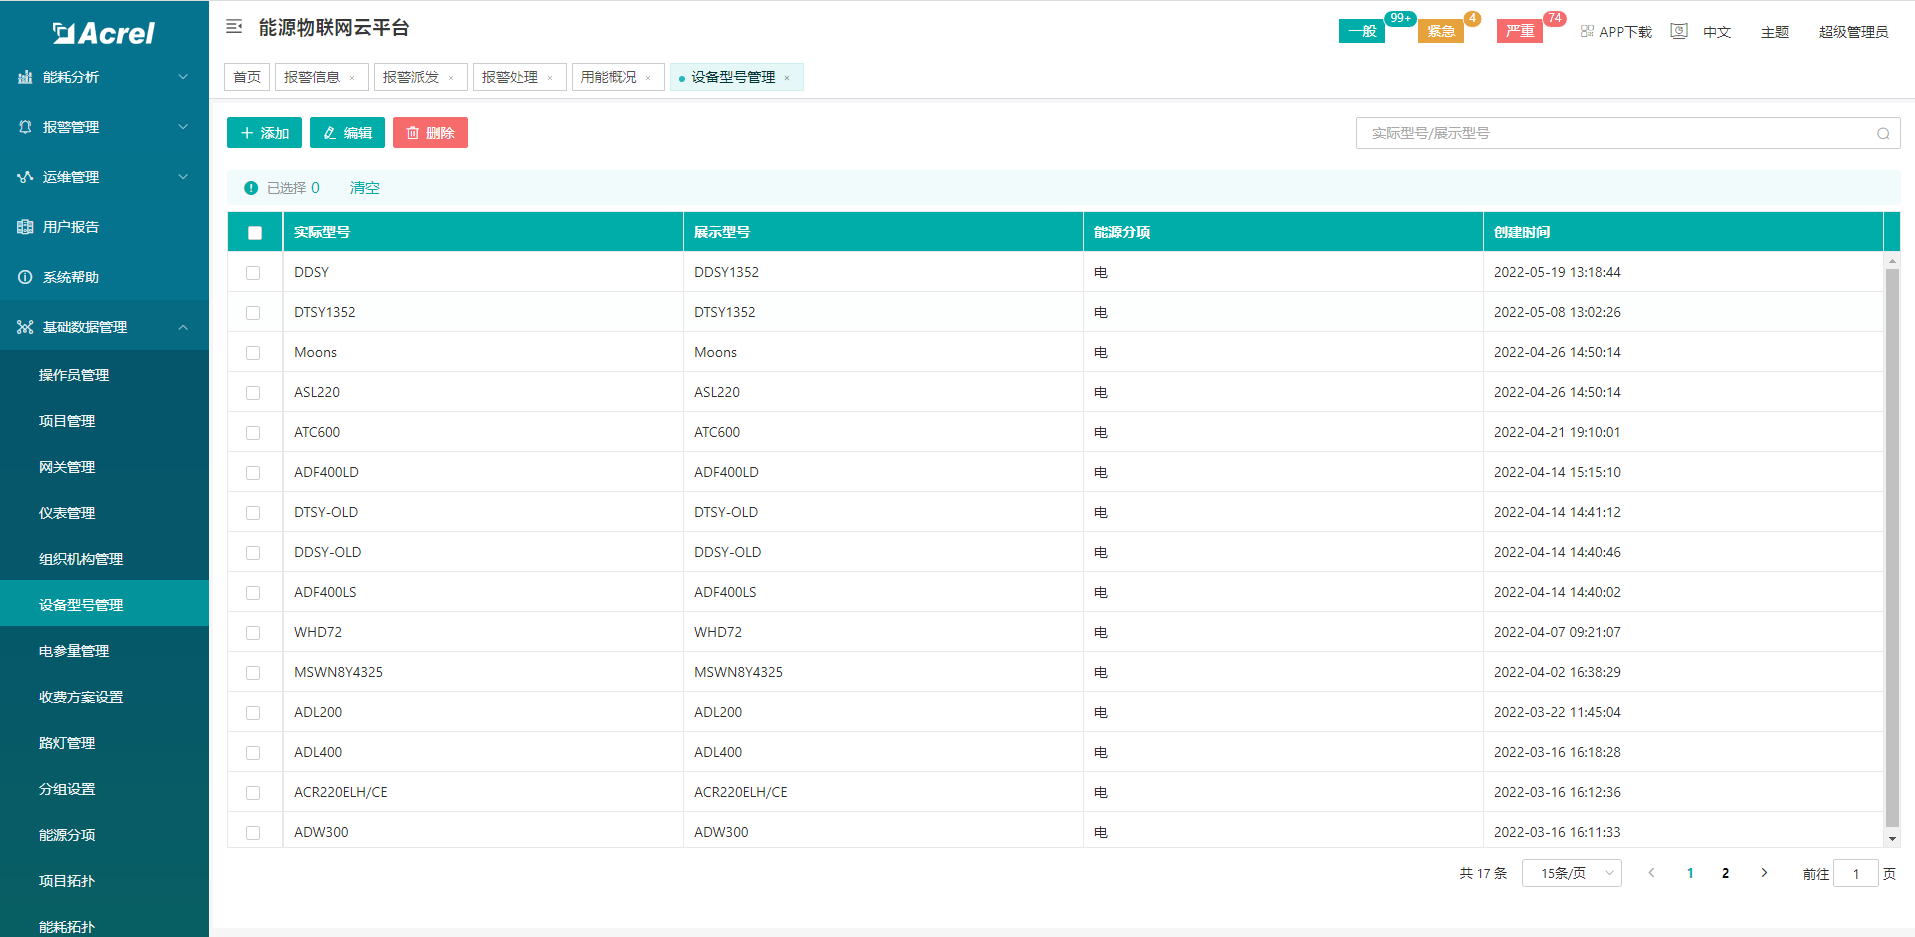Click the 前往 page number input
This screenshot has height=937, width=1915.
pos(1856,873)
